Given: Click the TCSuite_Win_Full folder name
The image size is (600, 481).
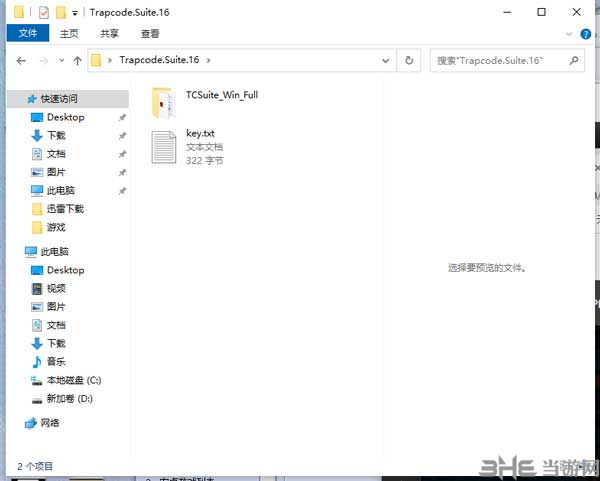Looking at the screenshot, I should [222, 95].
